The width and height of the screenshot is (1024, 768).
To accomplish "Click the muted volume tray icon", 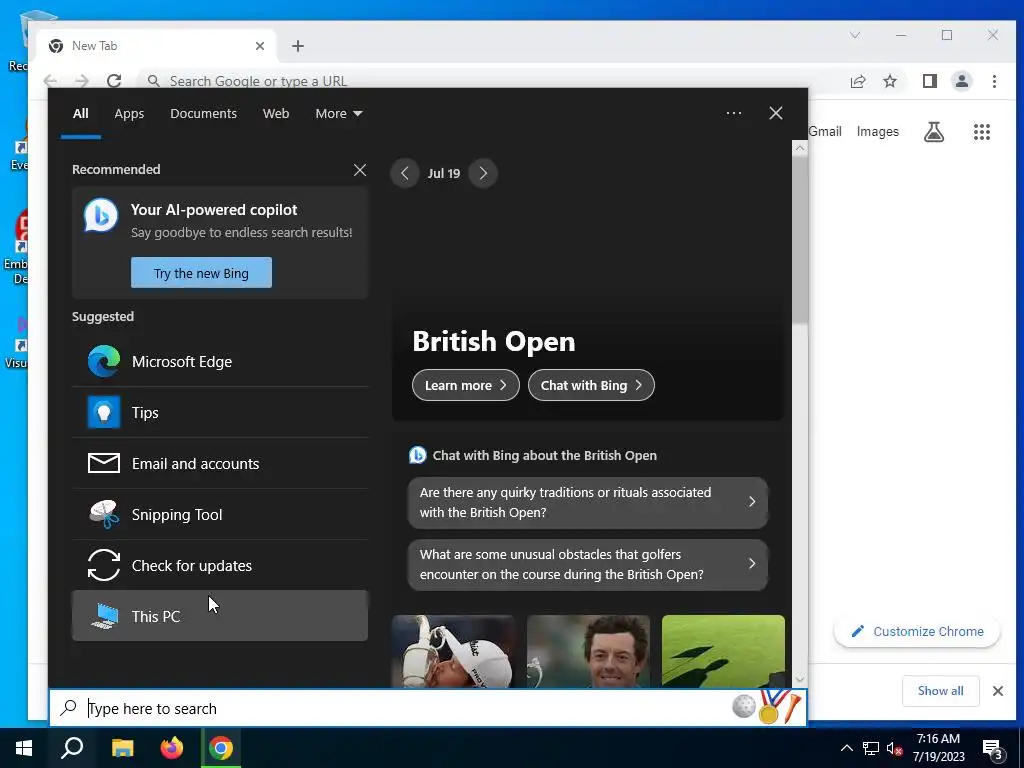I will click(x=894, y=748).
